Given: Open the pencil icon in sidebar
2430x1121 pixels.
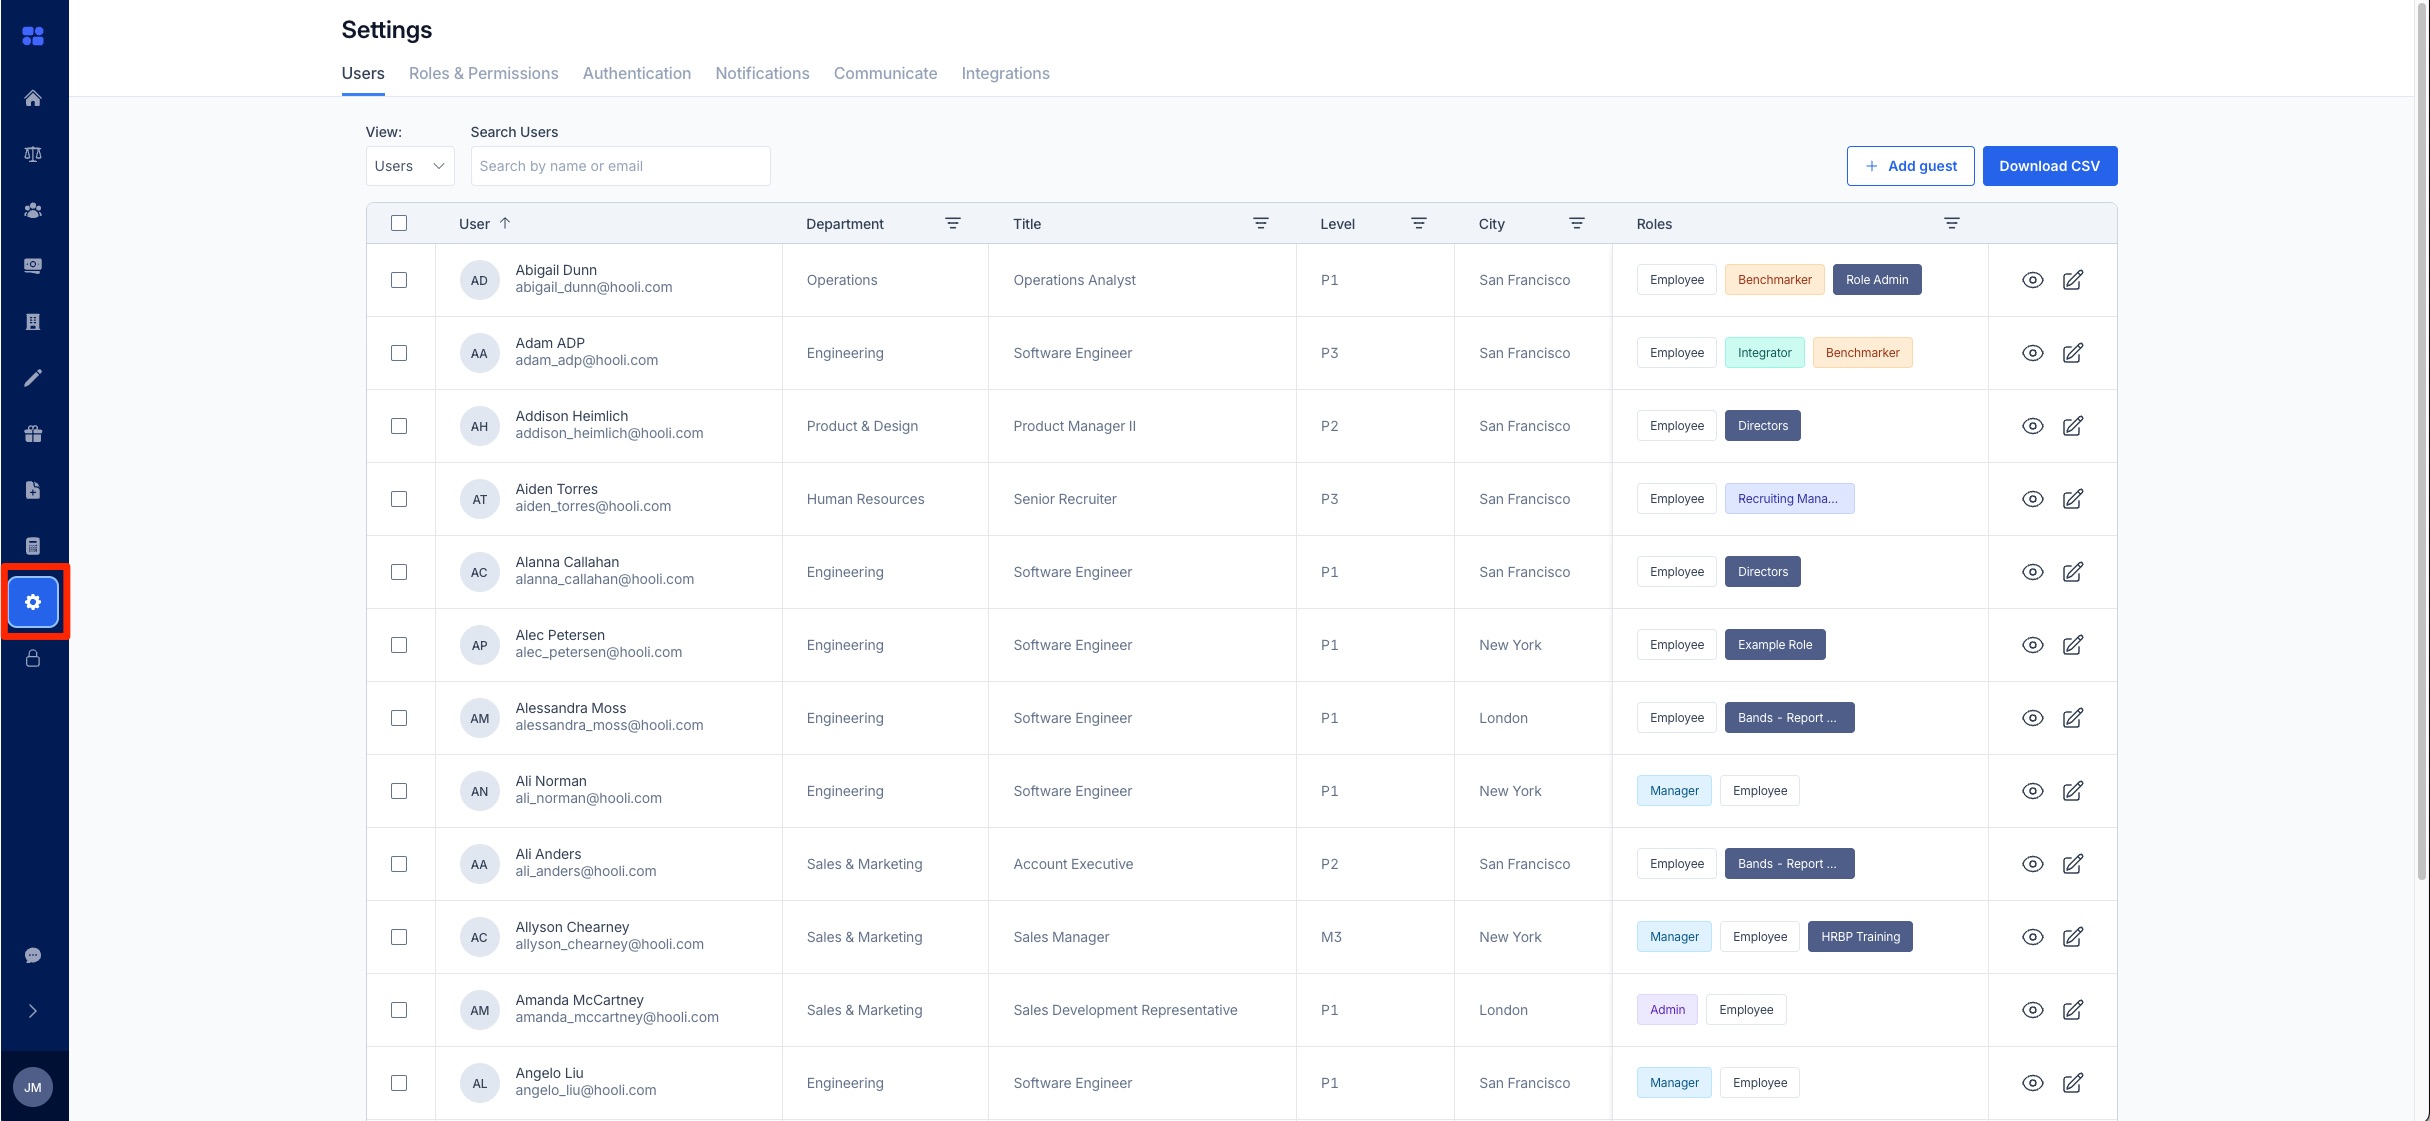Looking at the screenshot, I should 33,378.
